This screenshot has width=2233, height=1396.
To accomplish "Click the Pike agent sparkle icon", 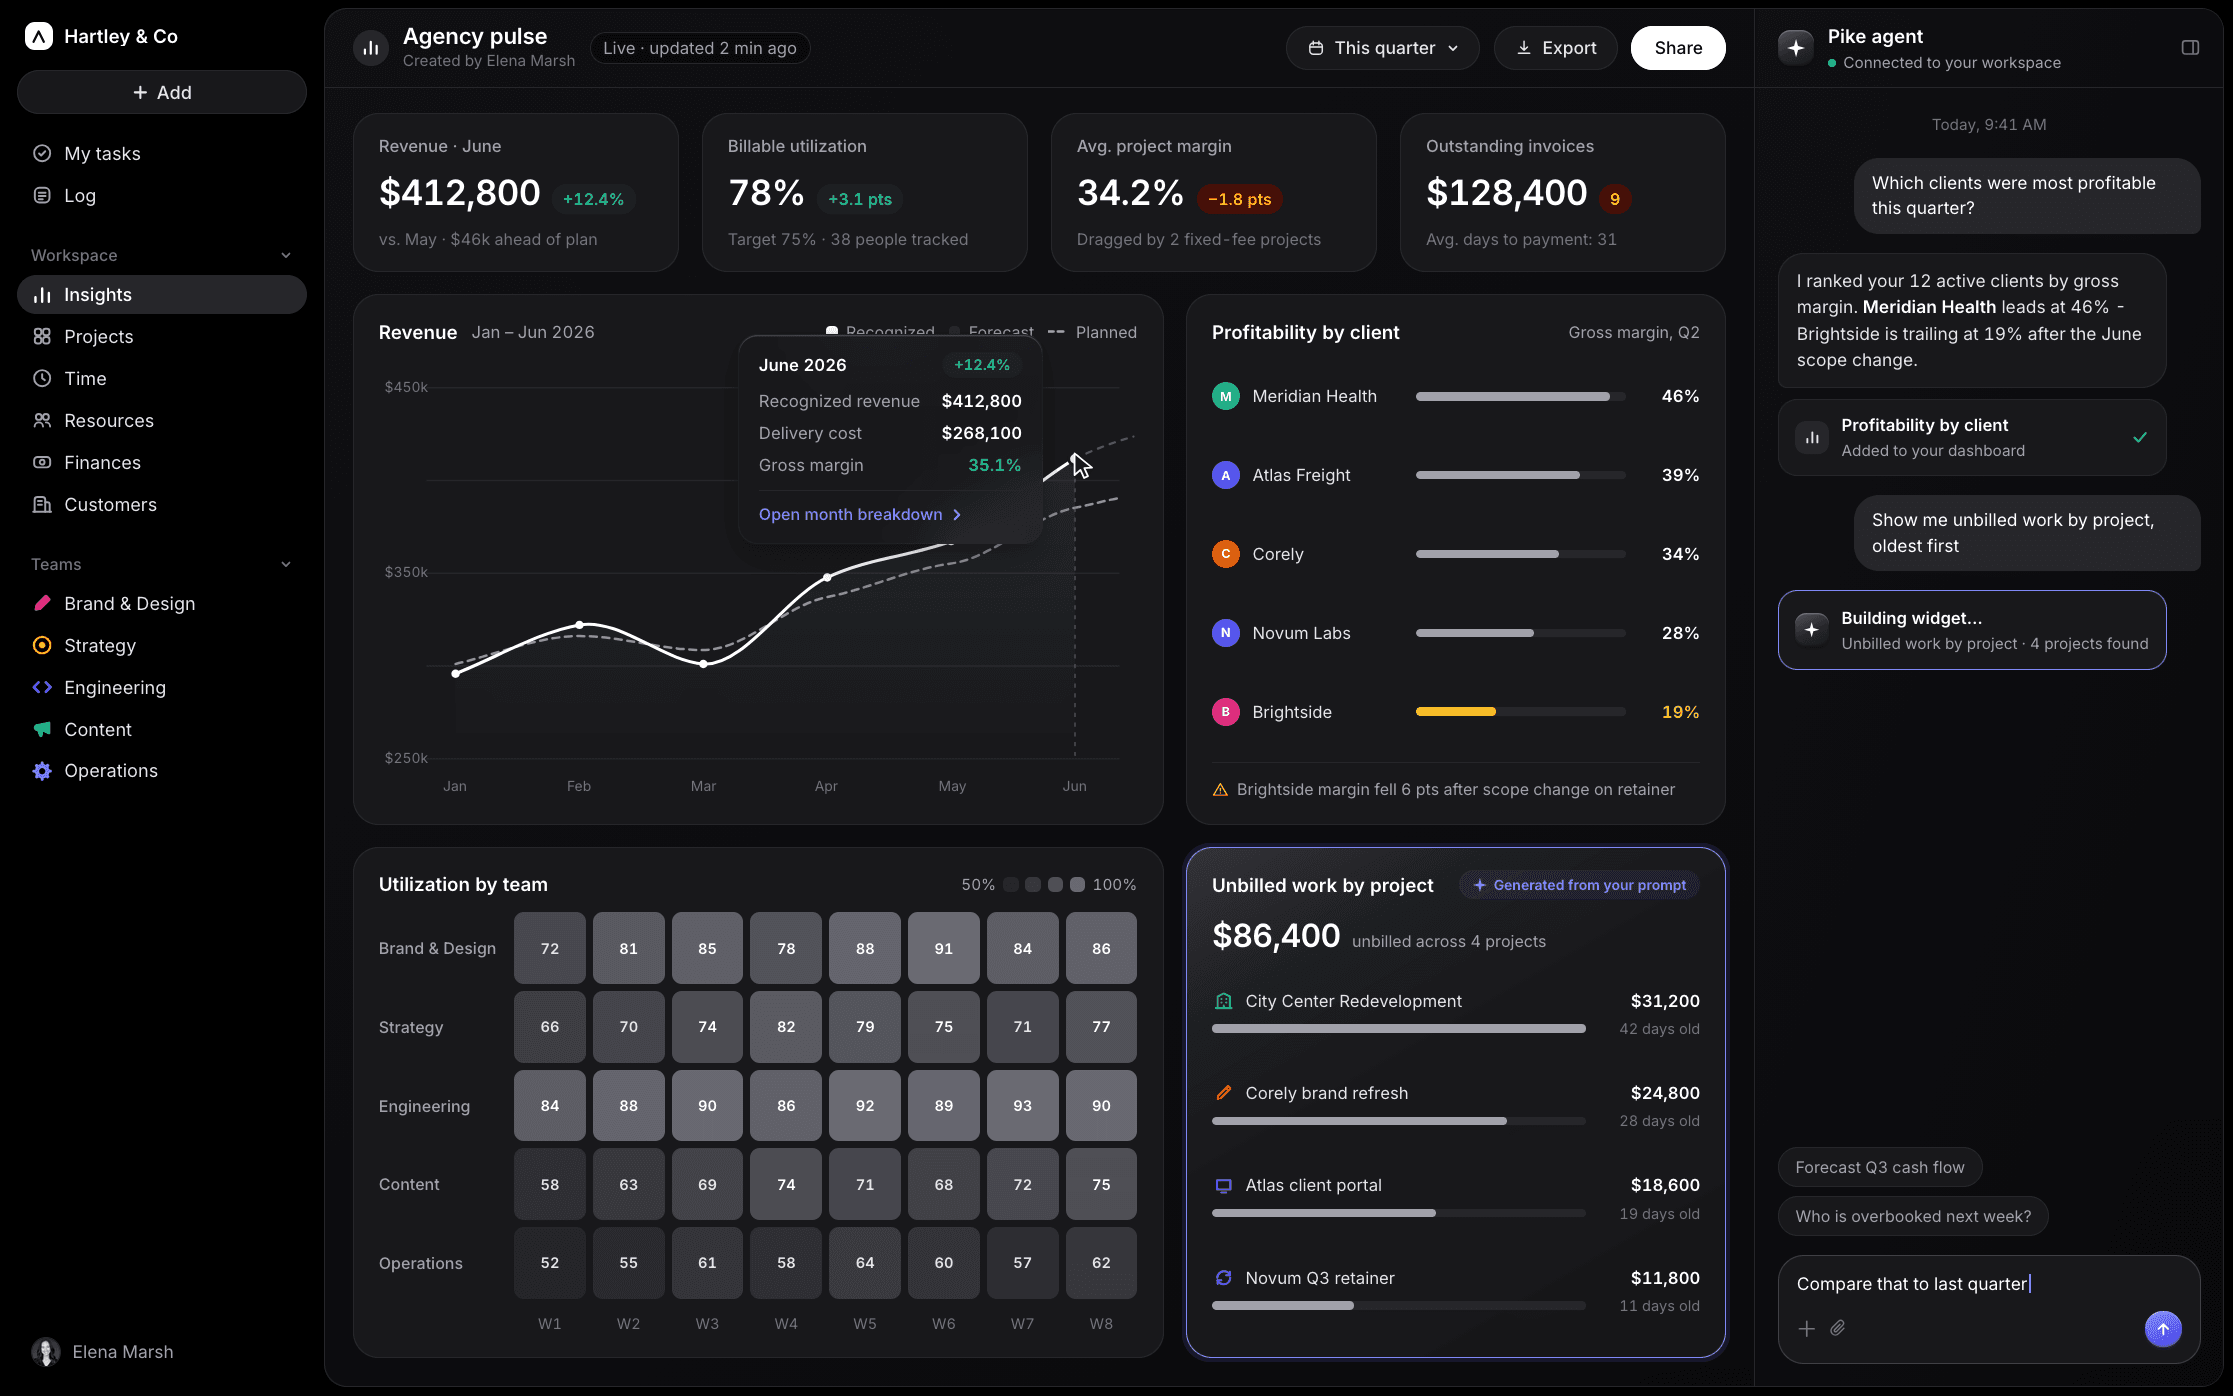I will 1796,48.
